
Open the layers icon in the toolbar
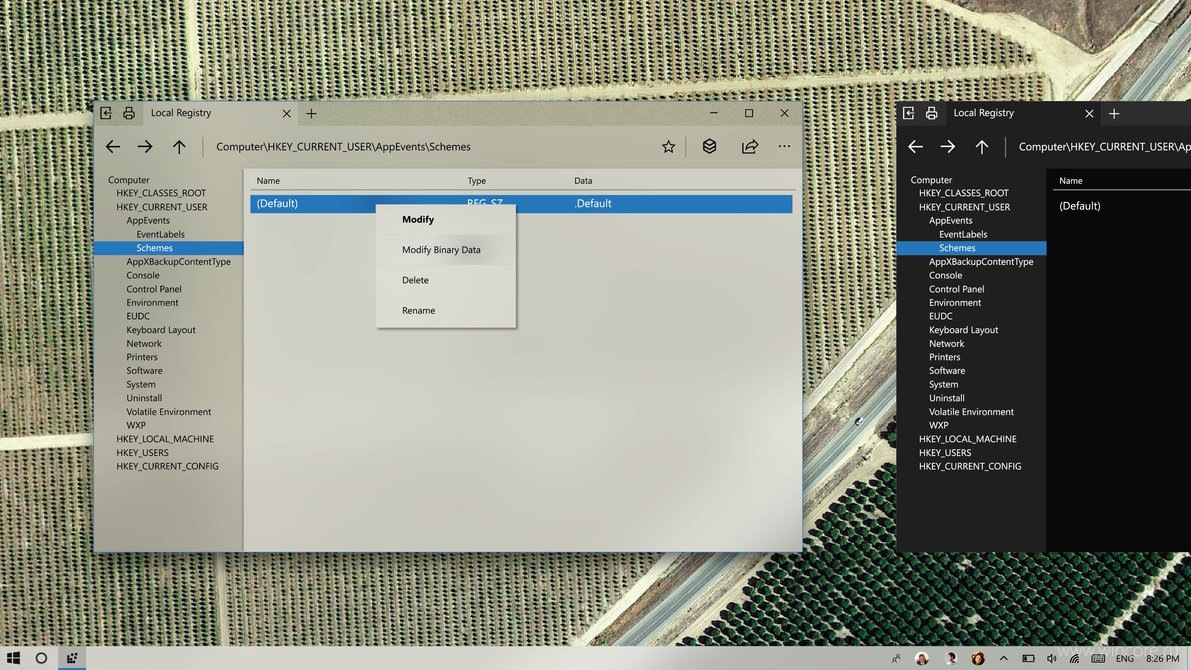click(709, 147)
